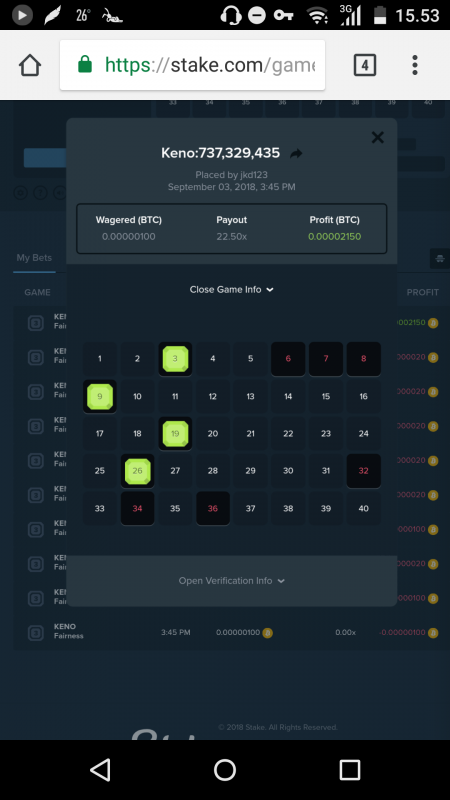Select Keno tile number 9 gem
The width and height of the screenshot is (450, 800).
[99, 396]
